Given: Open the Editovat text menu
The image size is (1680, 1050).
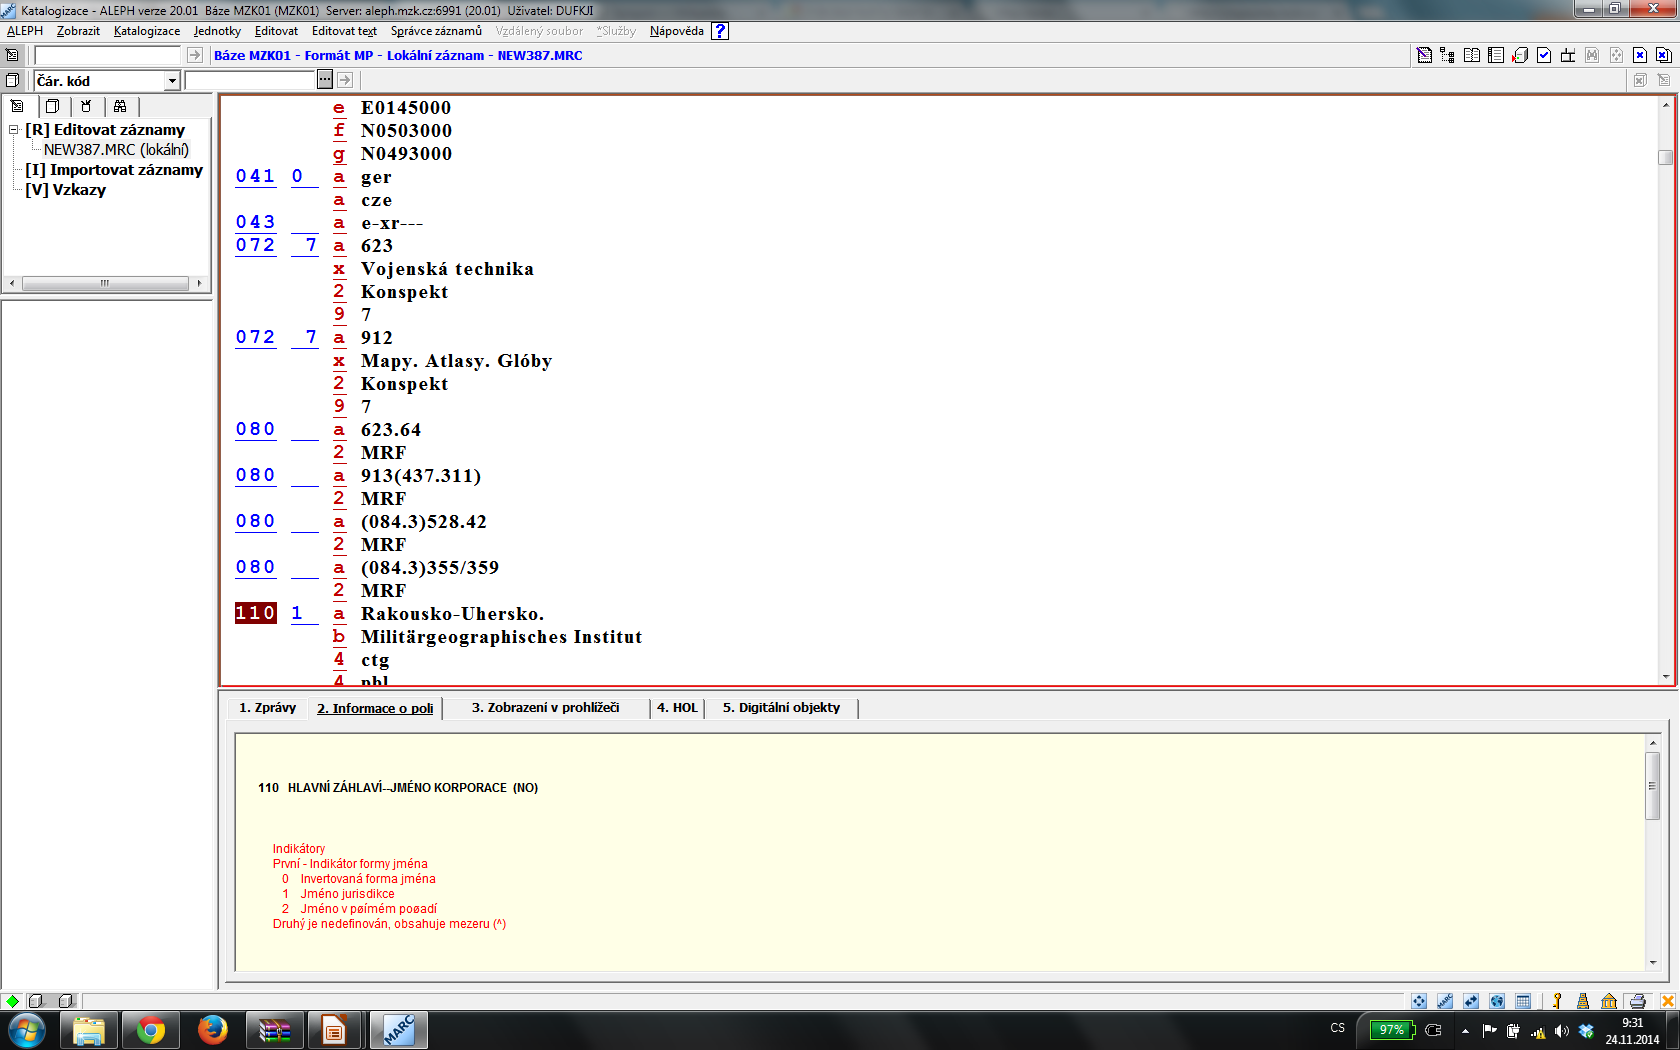Looking at the screenshot, I should pyautogui.click(x=344, y=31).
